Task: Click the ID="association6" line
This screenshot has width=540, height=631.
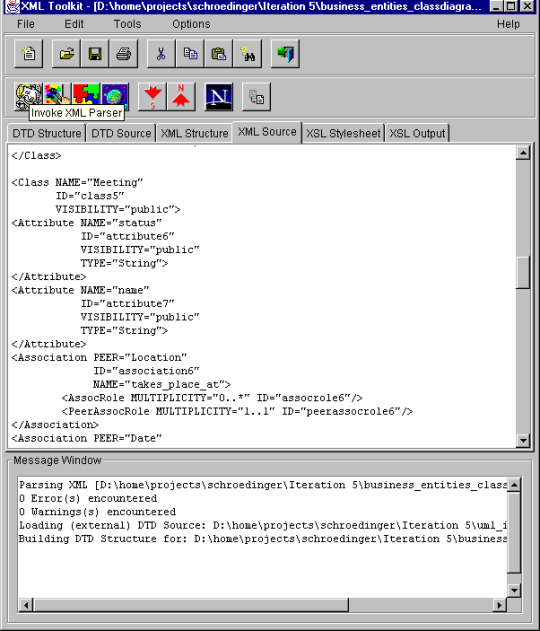Action: click(146, 371)
